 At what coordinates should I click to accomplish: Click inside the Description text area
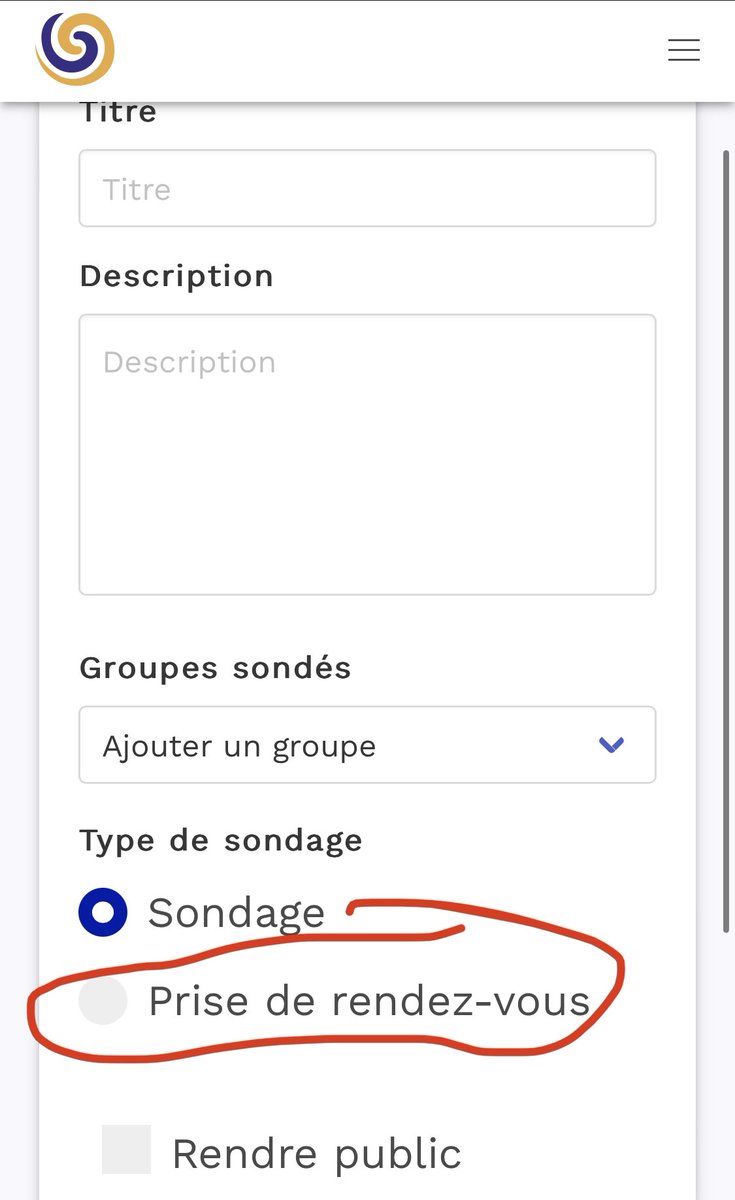(367, 455)
